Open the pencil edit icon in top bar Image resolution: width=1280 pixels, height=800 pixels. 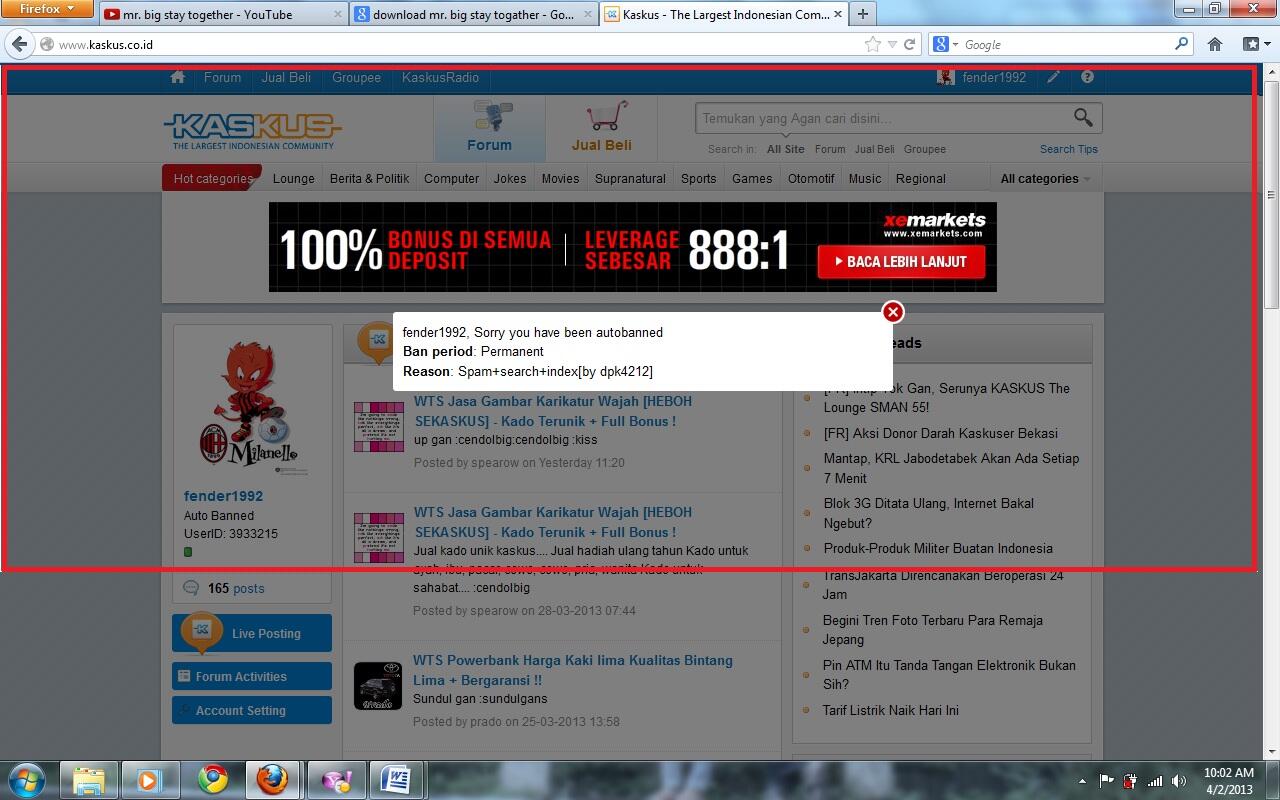point(1054,77)
